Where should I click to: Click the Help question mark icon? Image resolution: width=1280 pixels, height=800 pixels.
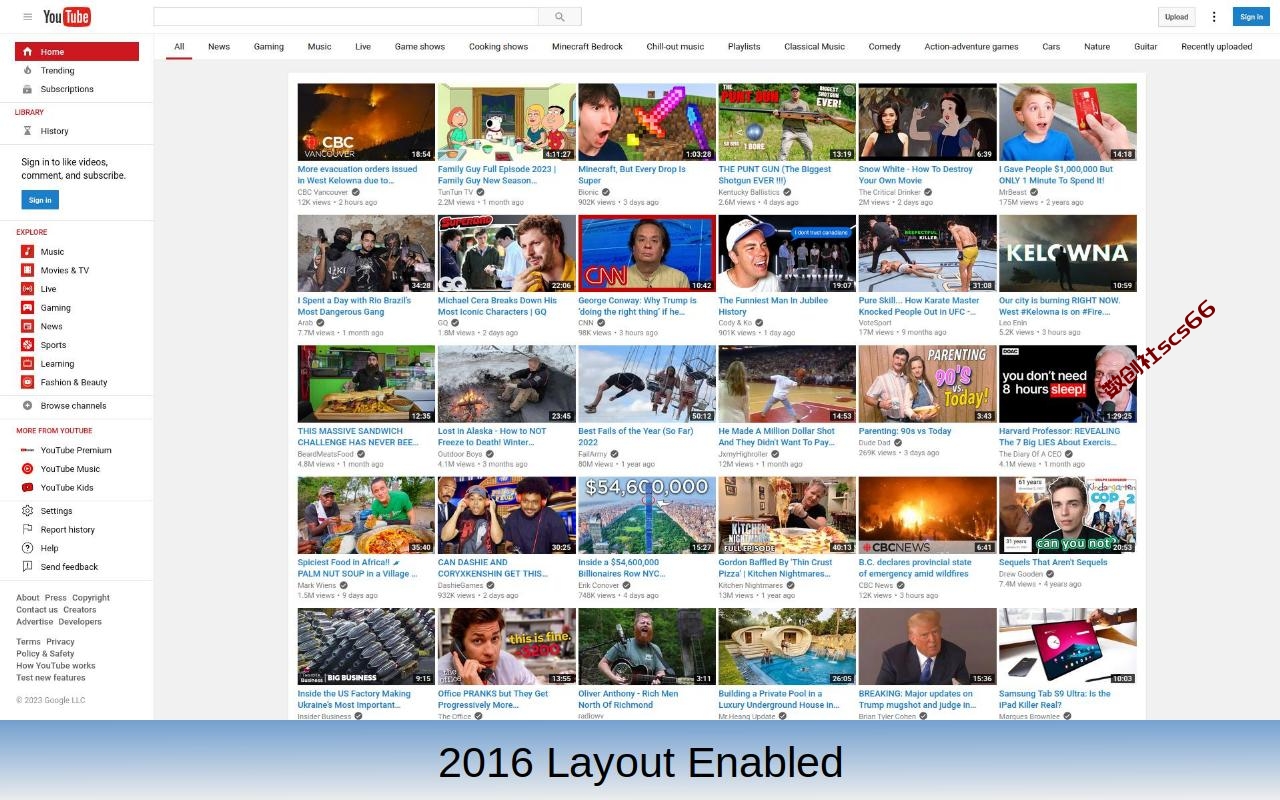click(28, 548)
